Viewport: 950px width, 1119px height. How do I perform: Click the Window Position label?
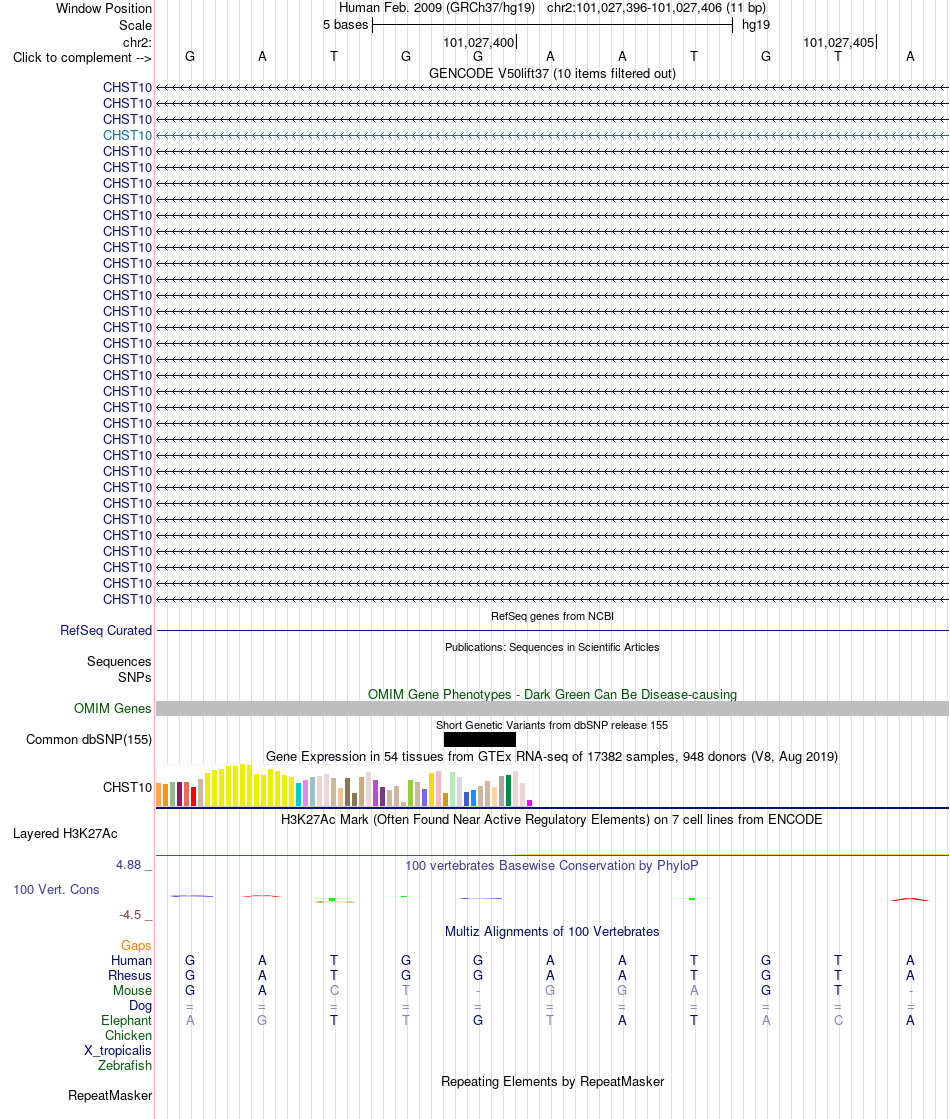[x=103, y=9]
